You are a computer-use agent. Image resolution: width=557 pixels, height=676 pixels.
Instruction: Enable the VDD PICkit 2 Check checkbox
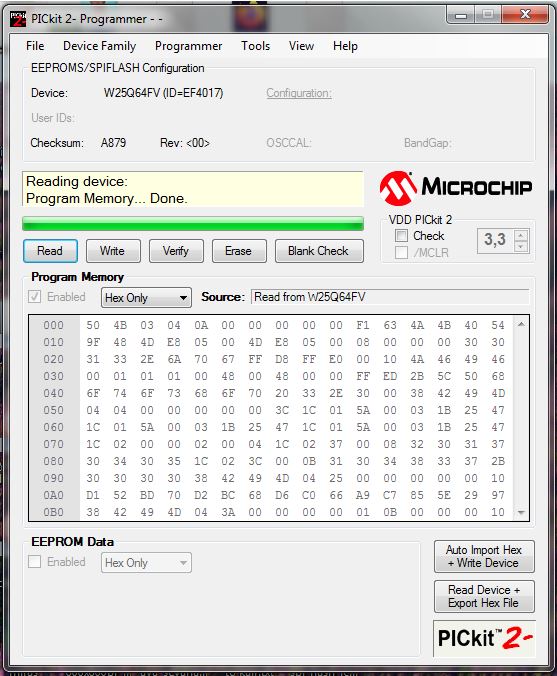click(401, 236)
